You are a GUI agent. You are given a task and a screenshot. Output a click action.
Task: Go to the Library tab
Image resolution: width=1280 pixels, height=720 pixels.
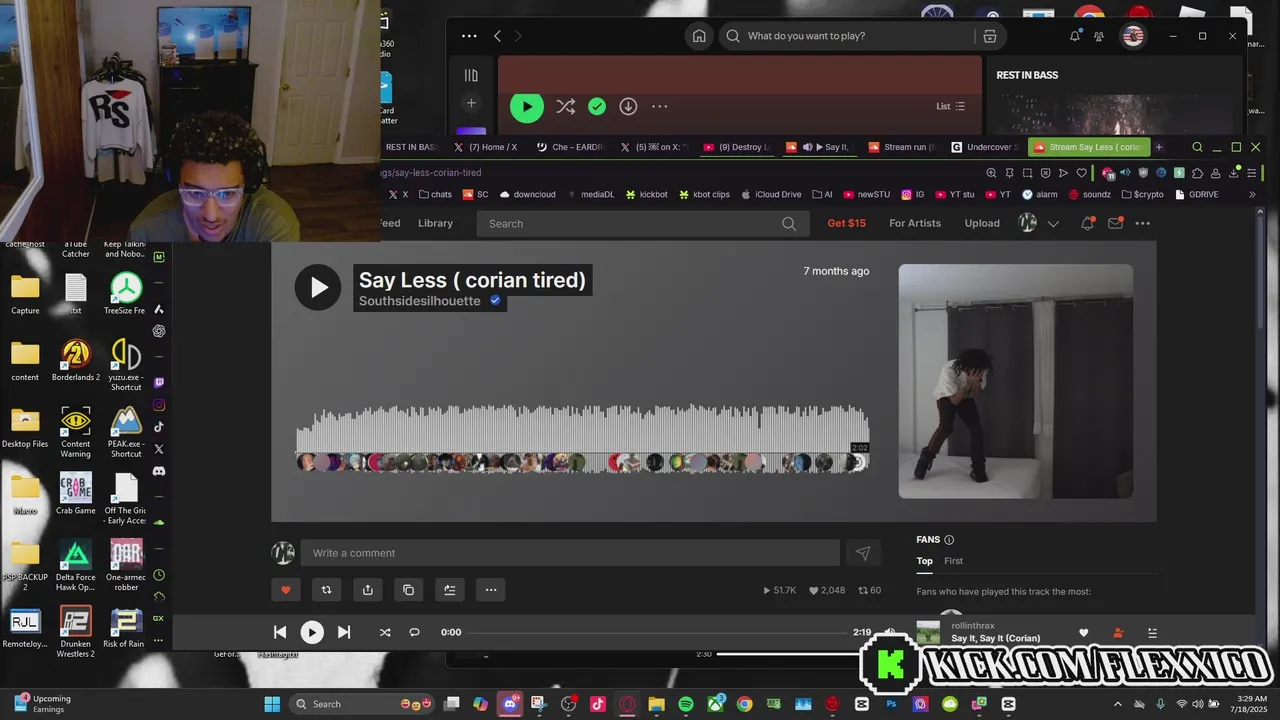pos(435,223)
